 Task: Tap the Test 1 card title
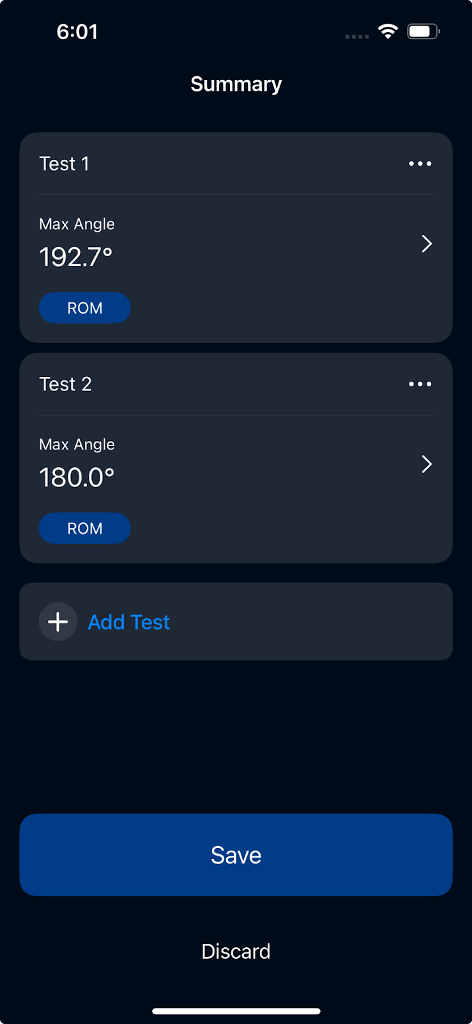tap(64, 164)
